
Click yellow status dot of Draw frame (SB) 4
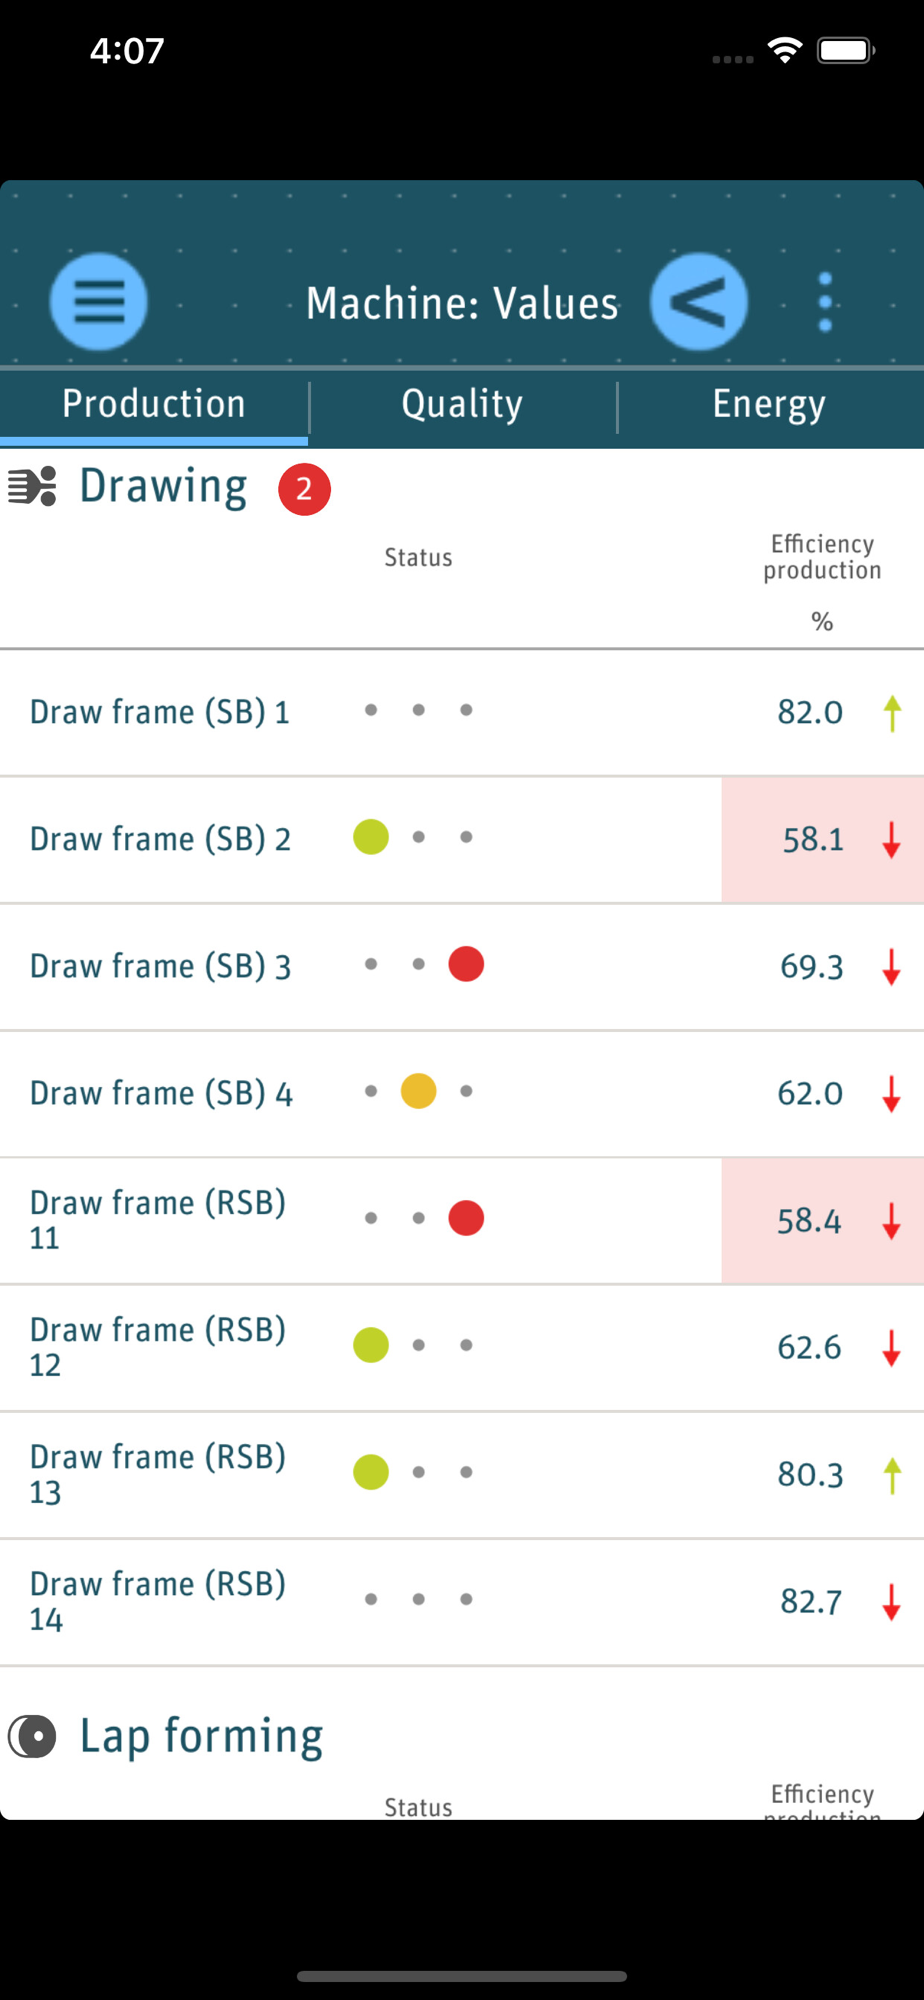pos(418,1091)
